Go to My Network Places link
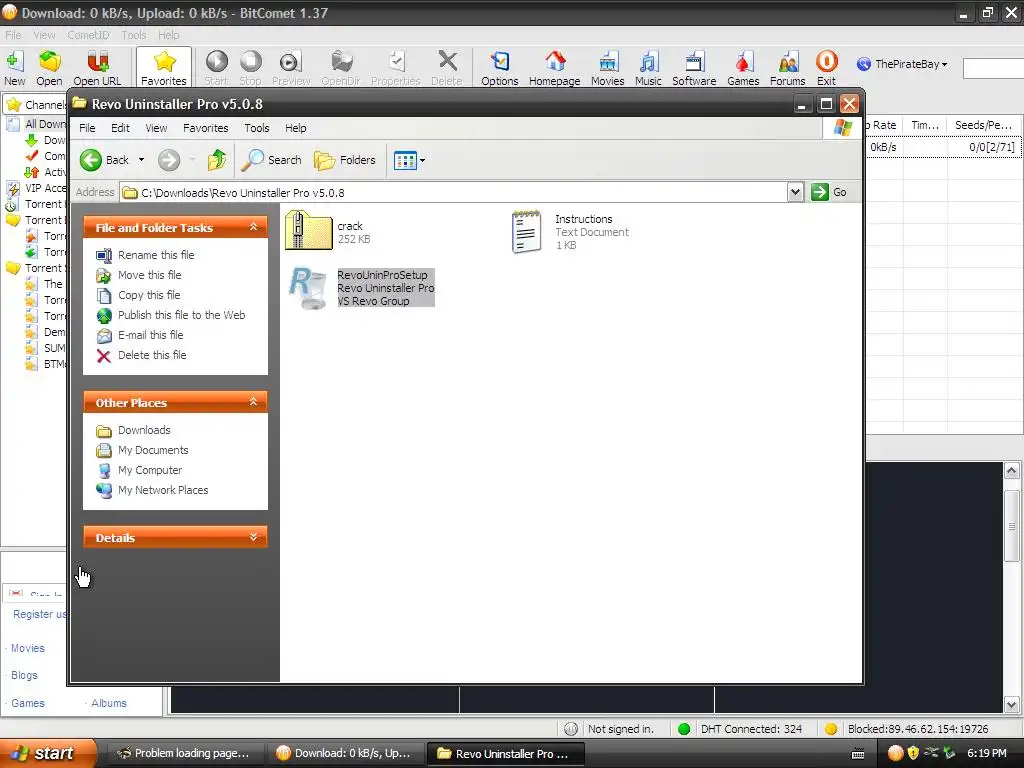Viewport: 1024px width, 768px height. pyautogui.click(x=163, y=490)
